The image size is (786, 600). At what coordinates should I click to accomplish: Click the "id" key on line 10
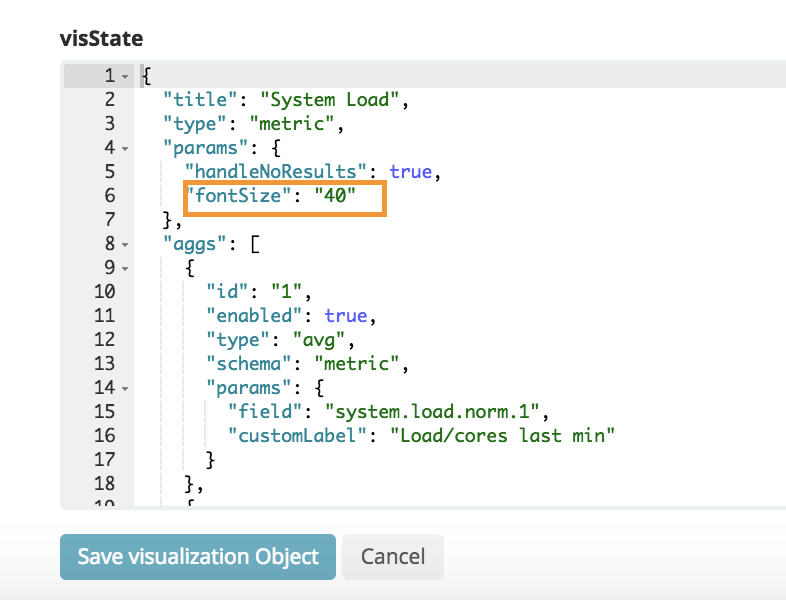coord(227,291)
